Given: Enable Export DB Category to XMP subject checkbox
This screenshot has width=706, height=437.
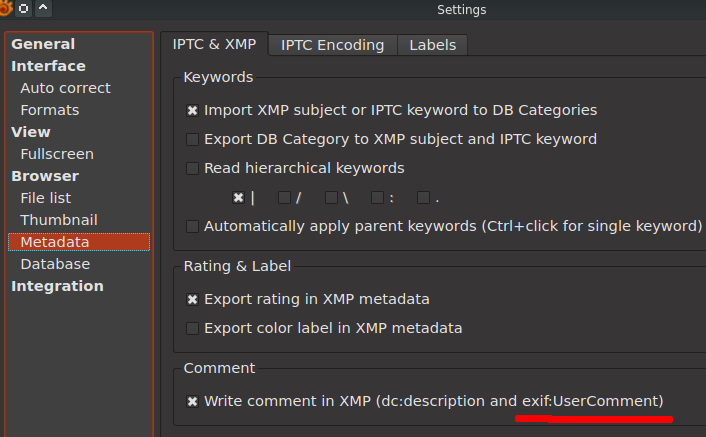Looking at the screenshot, I should coord(193,140).
